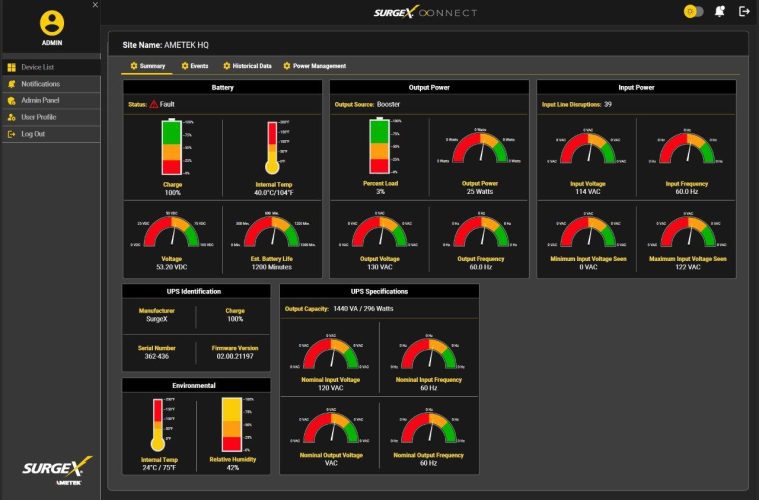Open Admin Panel in the sidebar

51,100
